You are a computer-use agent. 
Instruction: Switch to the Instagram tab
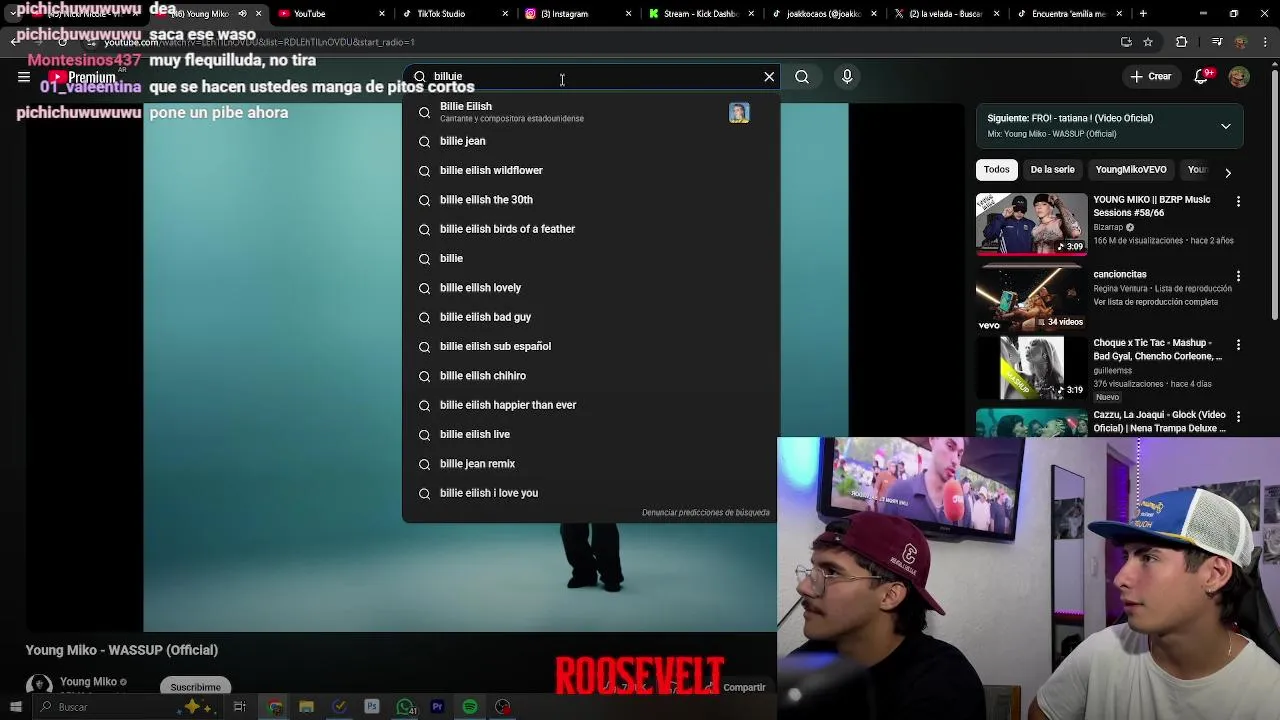click(x=579, y=14)
